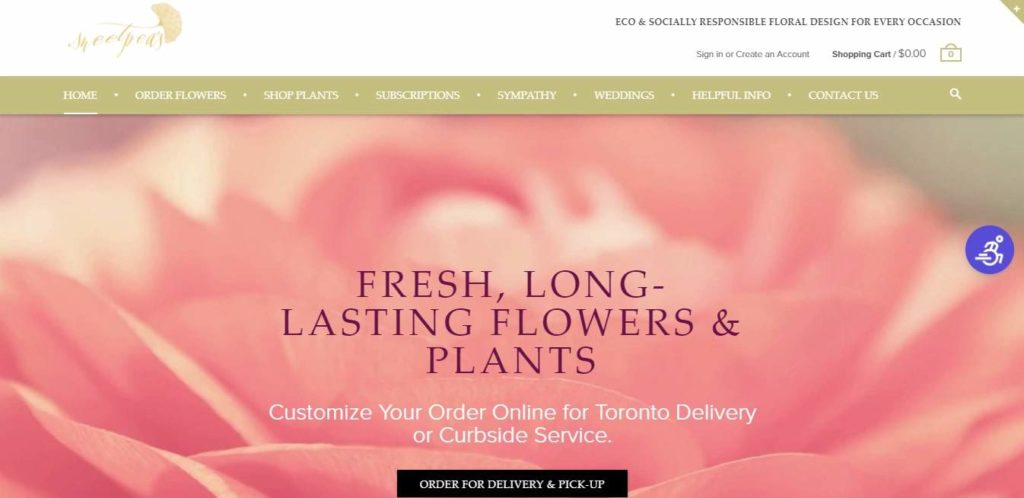
Task: Click the shopping bag cart icon
Action: [x=950, y=54]
